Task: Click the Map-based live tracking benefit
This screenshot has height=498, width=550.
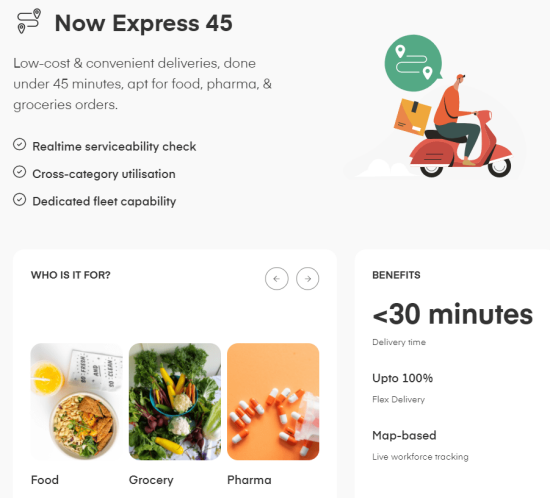Action: tap(420, 445)
